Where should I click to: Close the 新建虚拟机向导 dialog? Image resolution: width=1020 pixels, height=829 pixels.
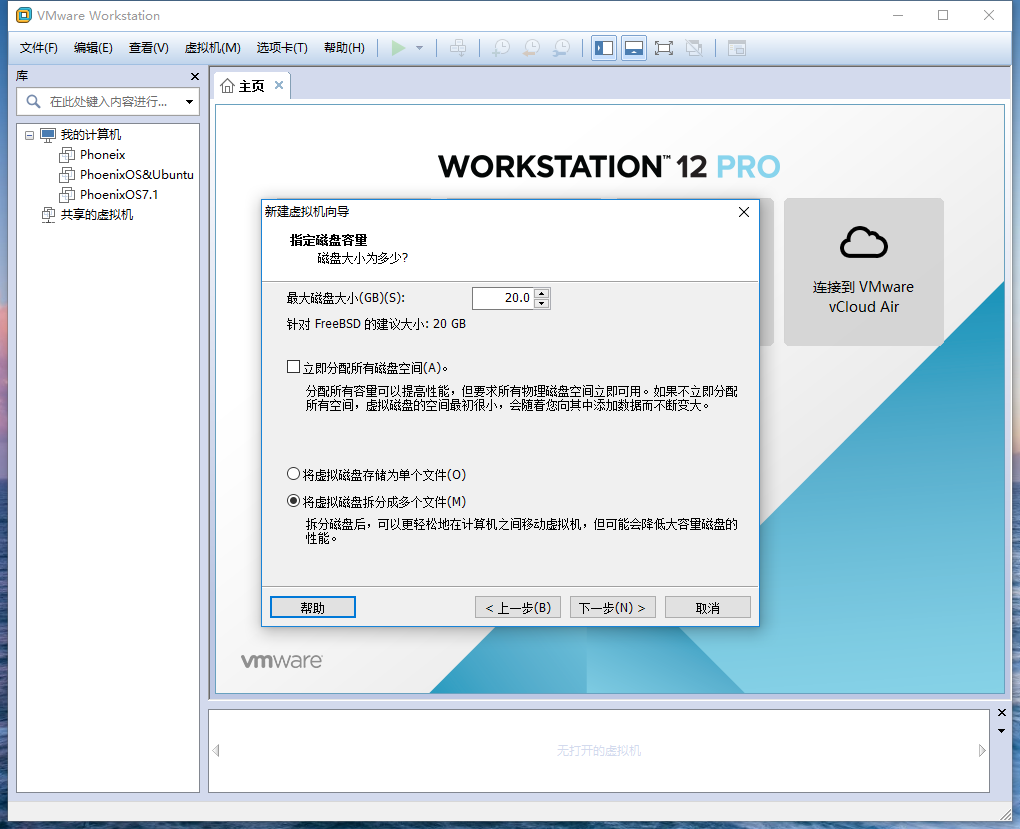tap(744, 212)
